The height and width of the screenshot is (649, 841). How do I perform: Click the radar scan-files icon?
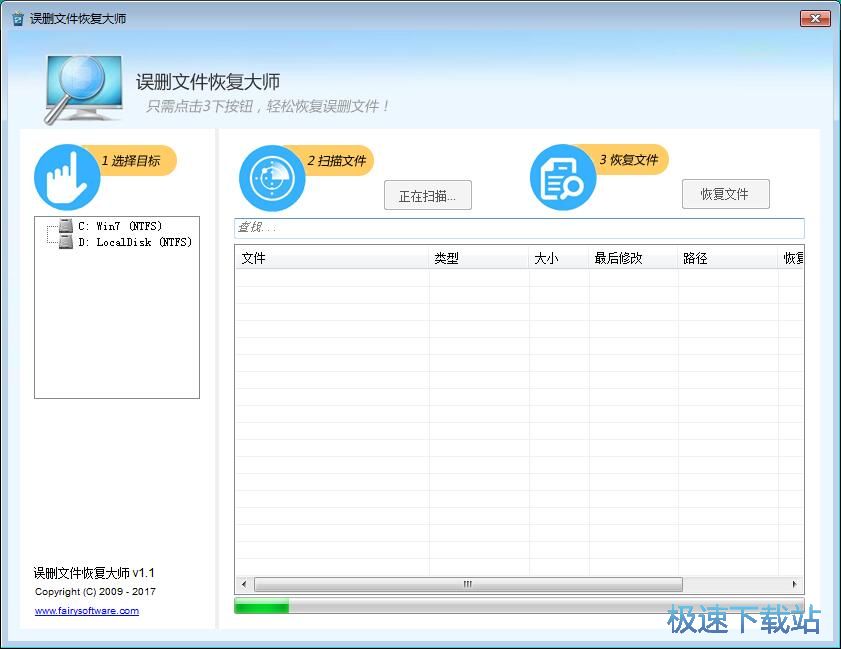click(272, 178)
